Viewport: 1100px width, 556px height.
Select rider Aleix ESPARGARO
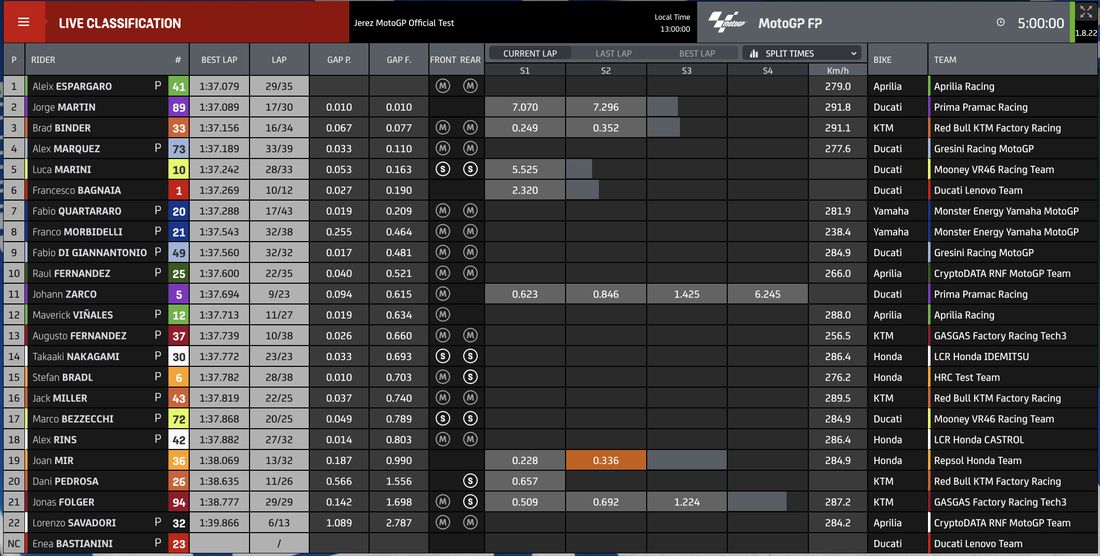click(72, 86)
